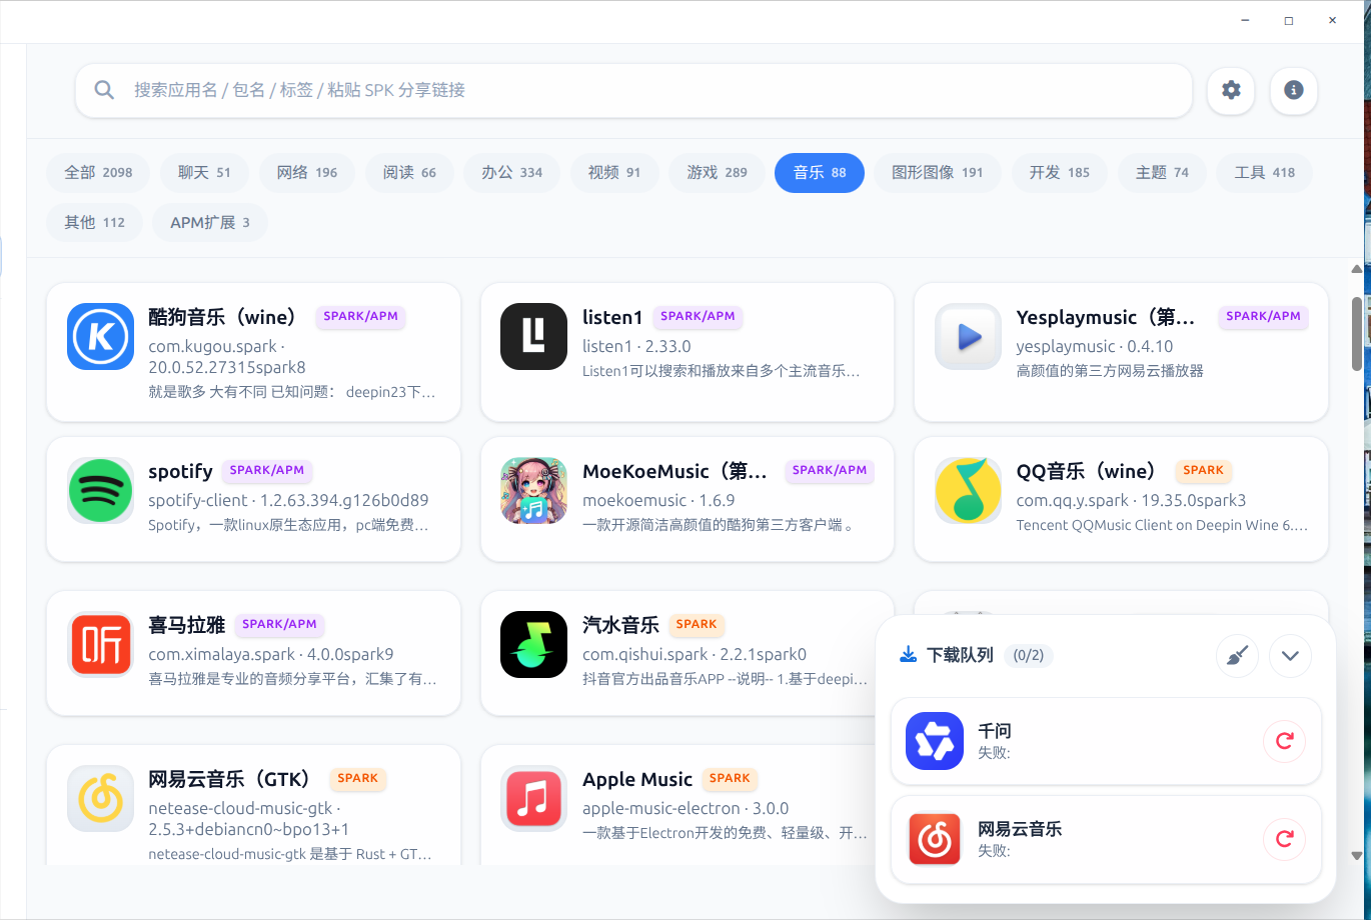Click the vertical scrollbar thumb
This screenshot has width=1371, height=920.
click(x=1357, y=333)
